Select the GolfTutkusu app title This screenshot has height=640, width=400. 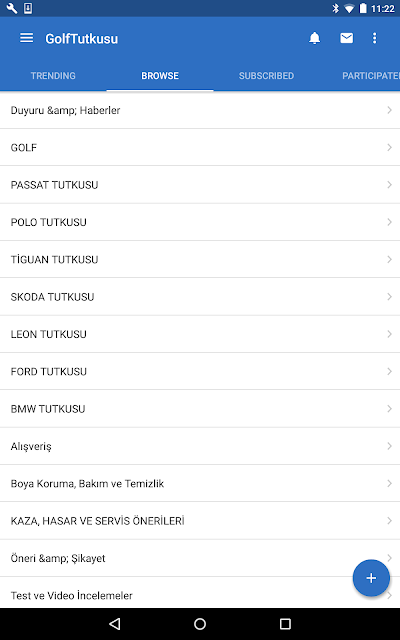[82, 38]
